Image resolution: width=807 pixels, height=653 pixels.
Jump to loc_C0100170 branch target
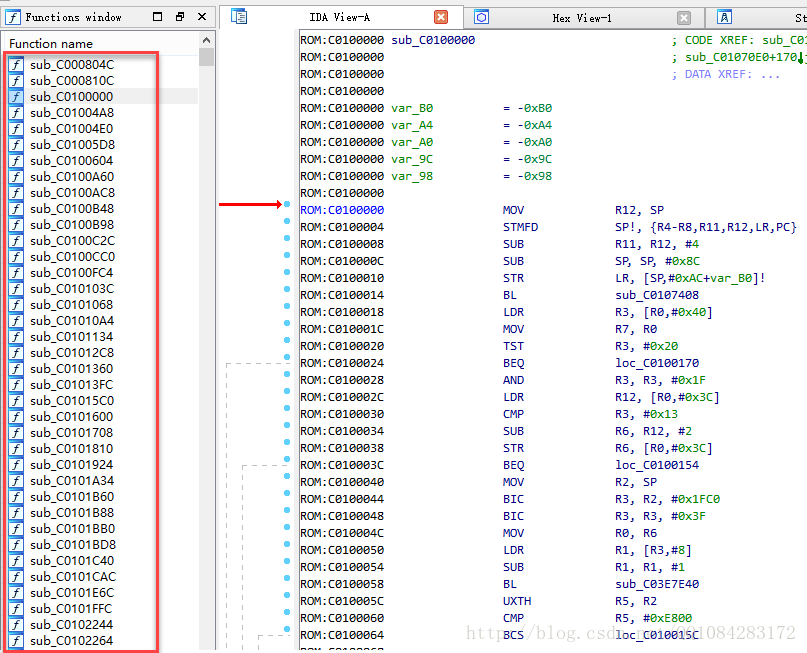coord(657,362)
